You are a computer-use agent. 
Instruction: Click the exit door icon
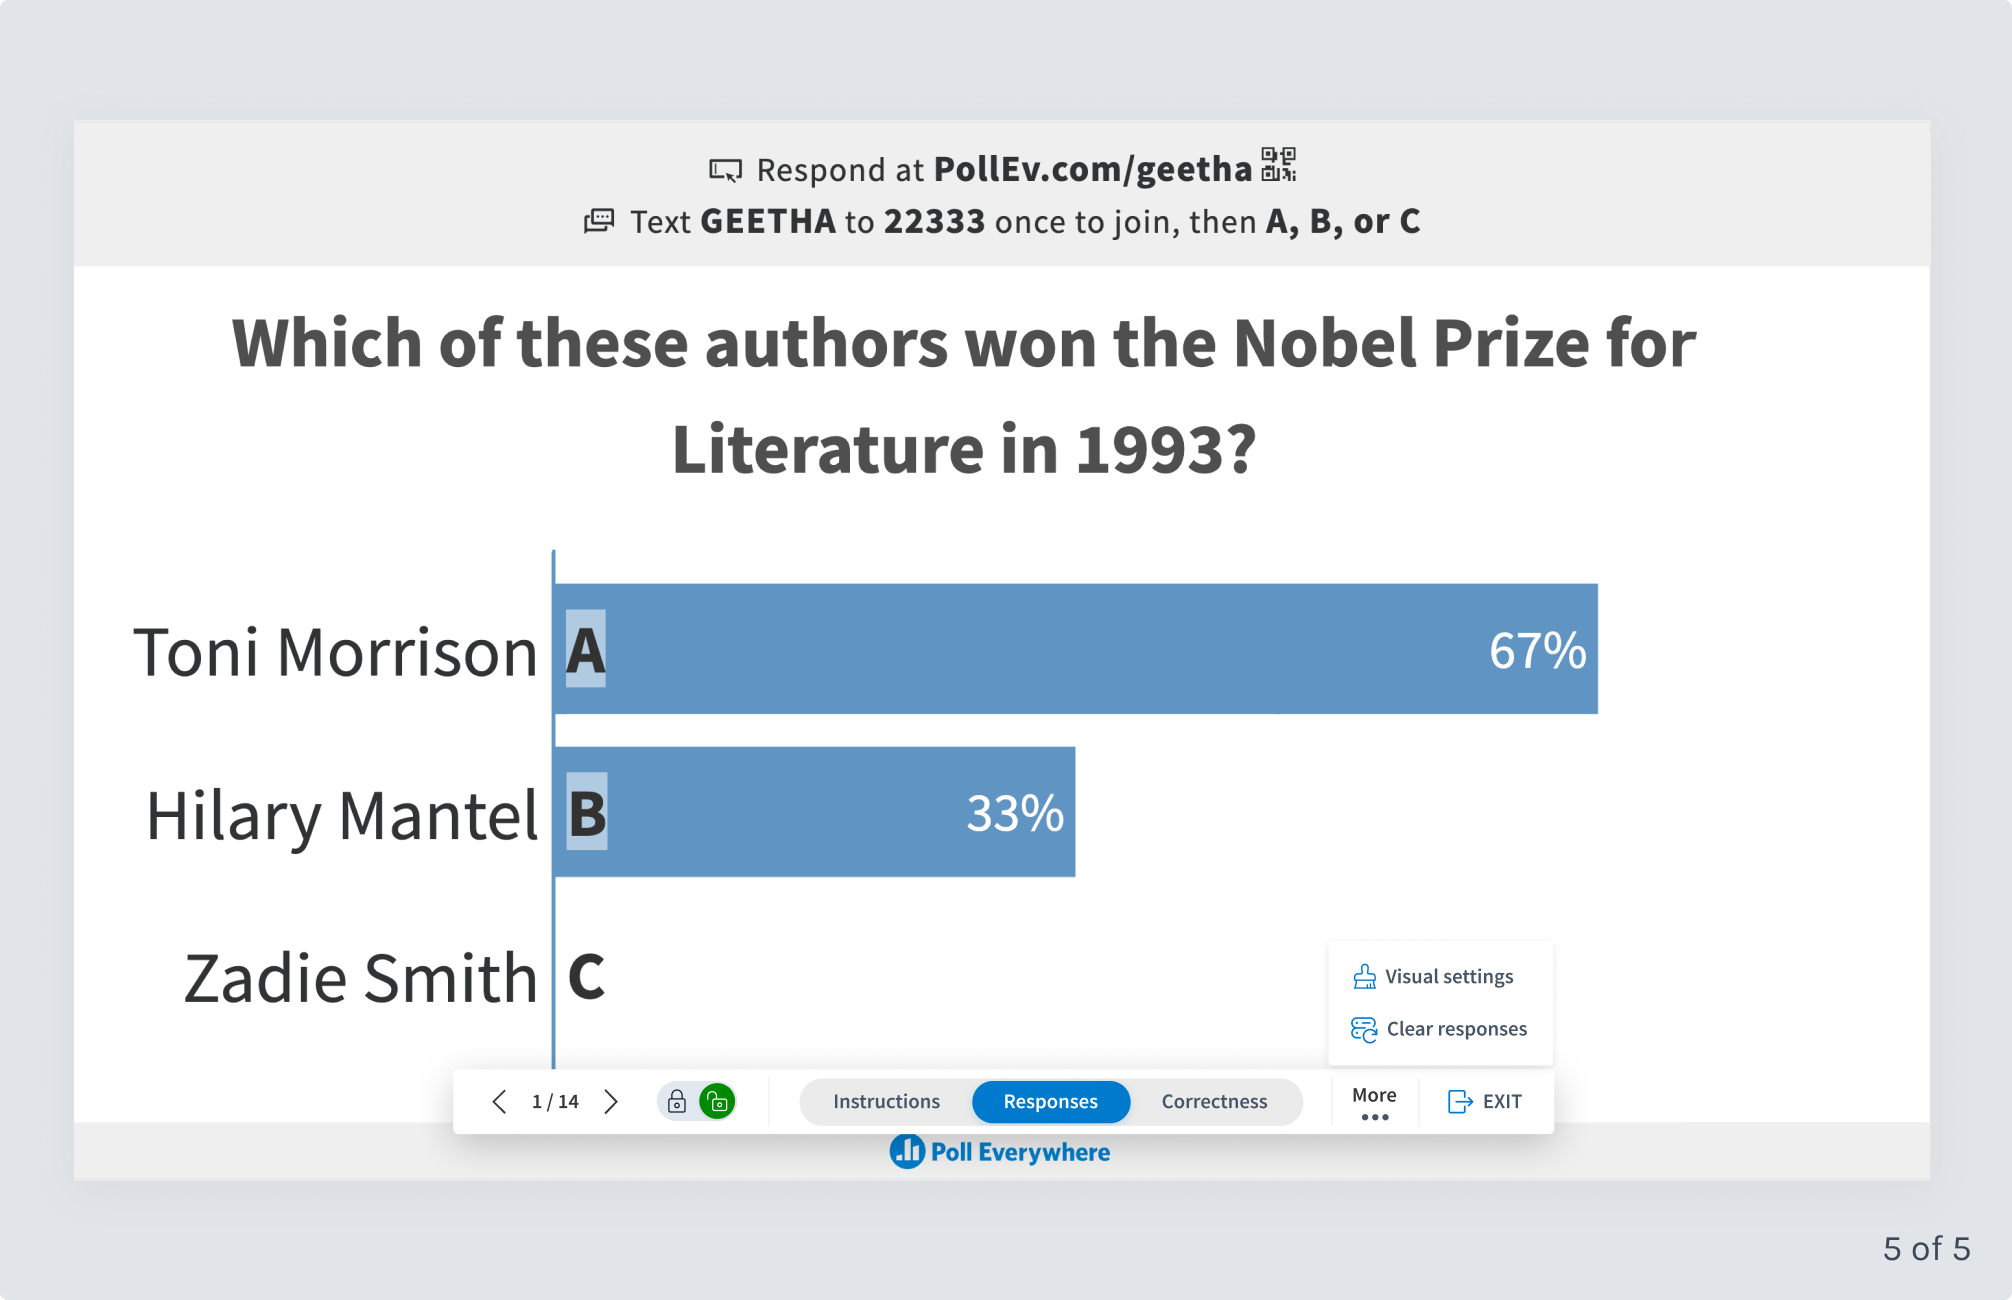(1460, 1102)
